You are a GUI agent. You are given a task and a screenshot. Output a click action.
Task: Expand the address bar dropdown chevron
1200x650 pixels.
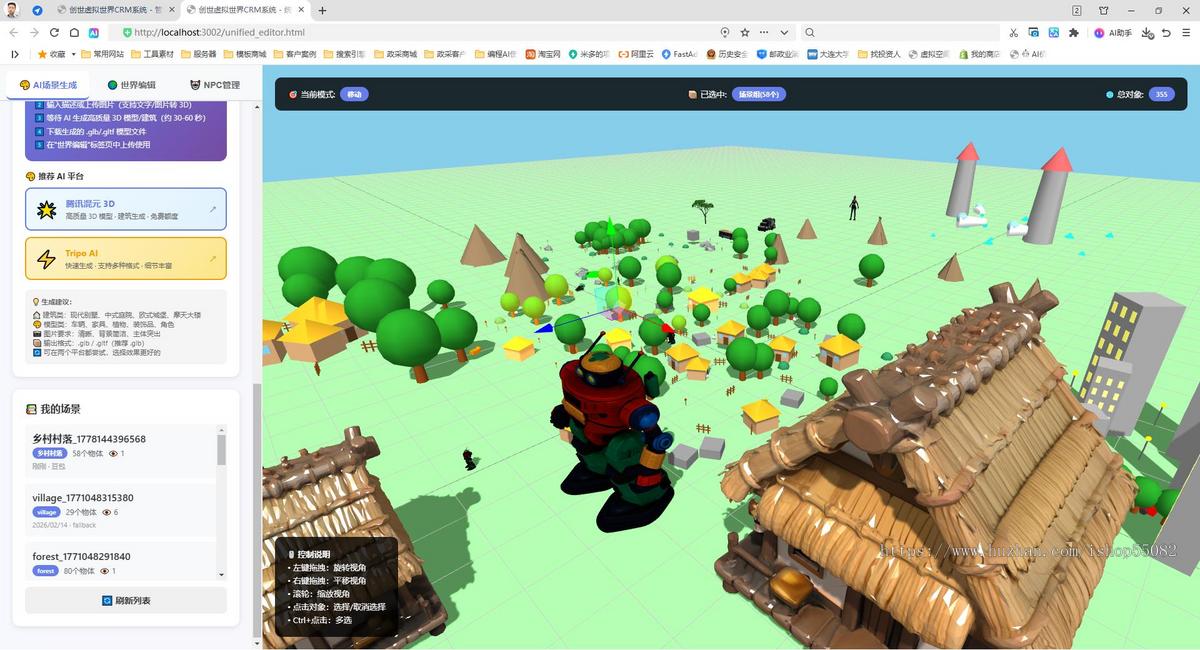tap(785, 33)
